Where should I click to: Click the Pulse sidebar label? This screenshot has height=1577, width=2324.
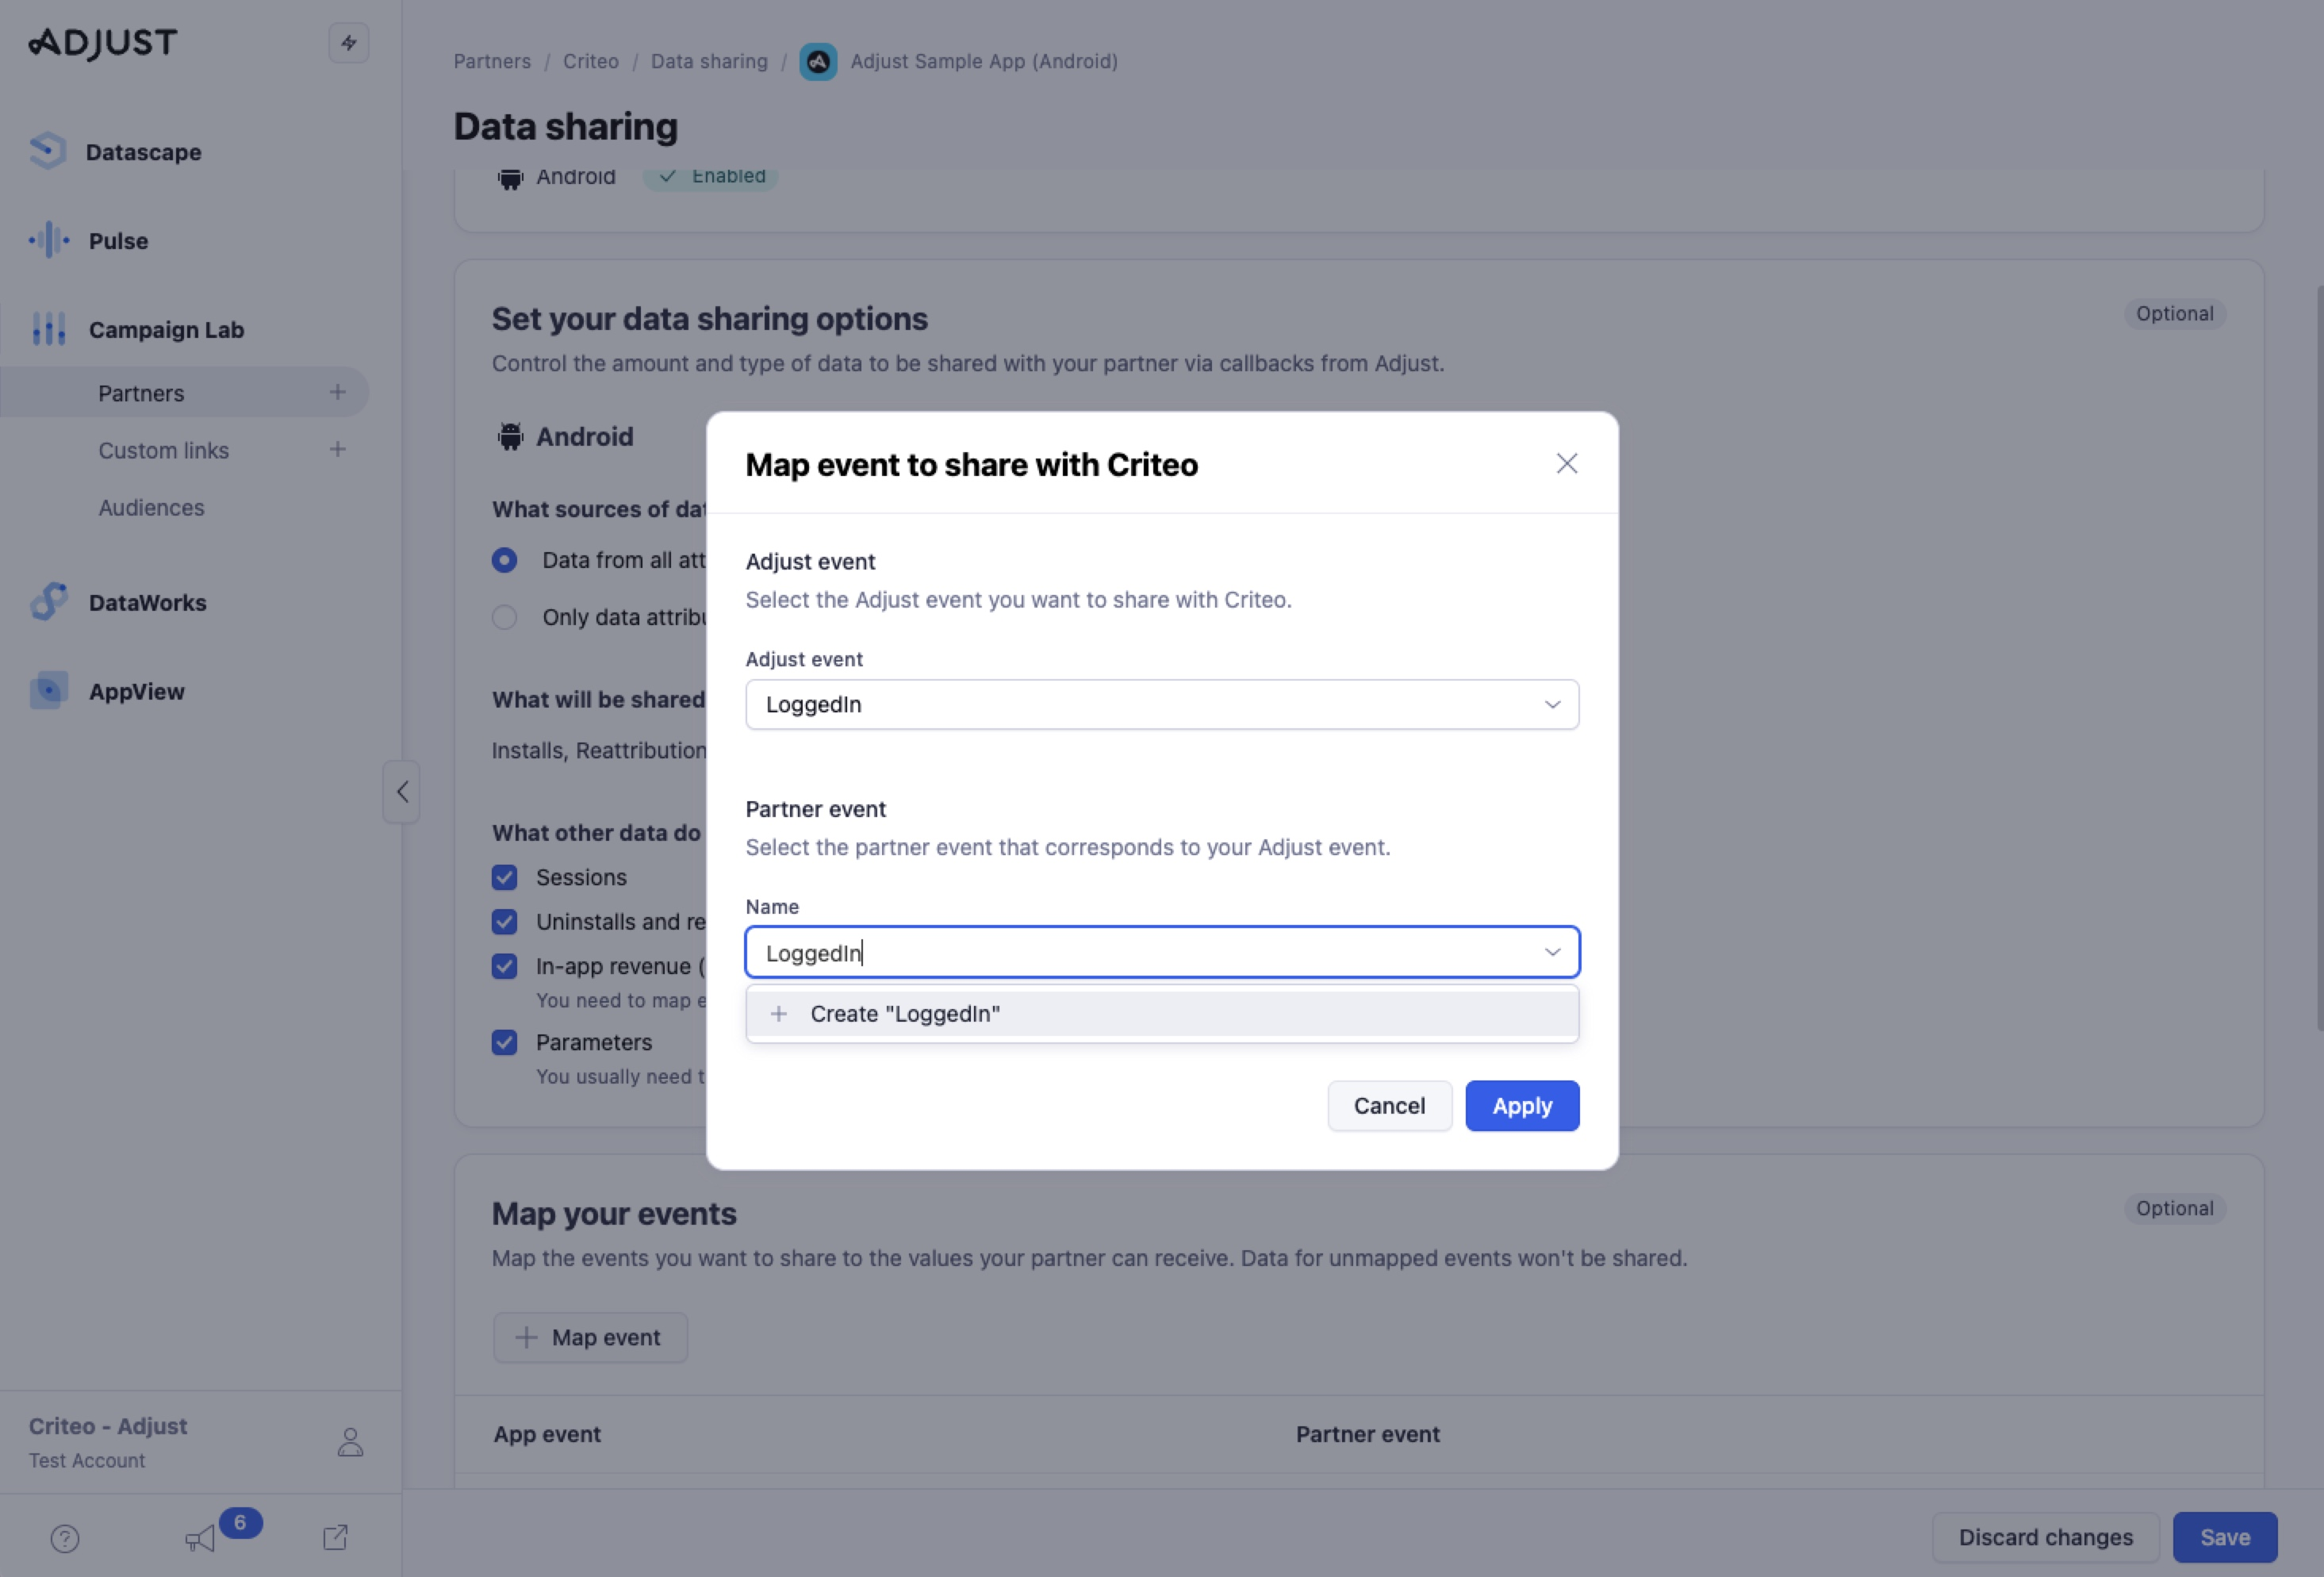pyautogui.click(x=118, y=241)
